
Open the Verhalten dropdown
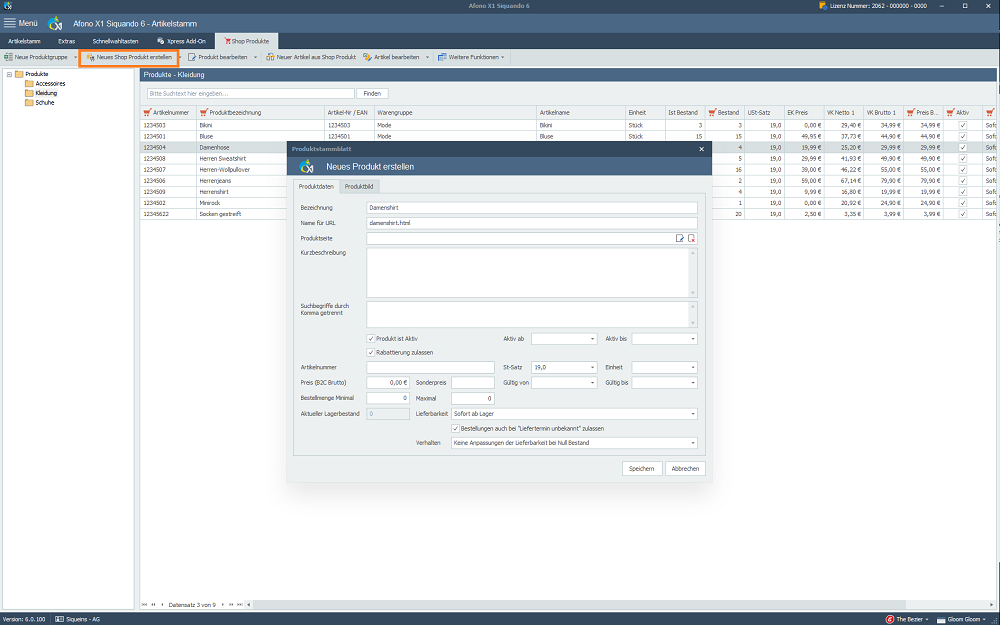[x=574, y=443]
